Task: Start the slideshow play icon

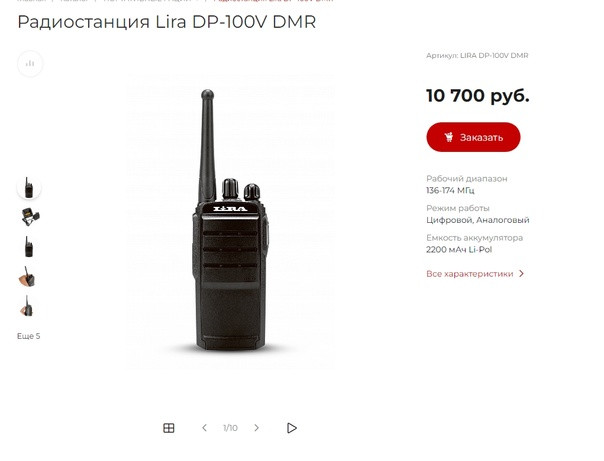Action: 292,428
